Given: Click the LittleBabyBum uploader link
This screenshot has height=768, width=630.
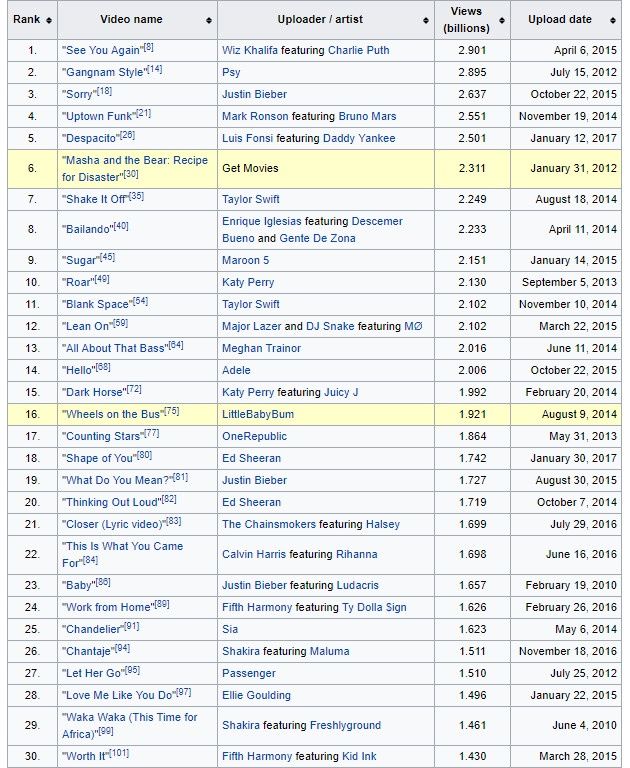Looking at the screenshot, I should point(258,415).
